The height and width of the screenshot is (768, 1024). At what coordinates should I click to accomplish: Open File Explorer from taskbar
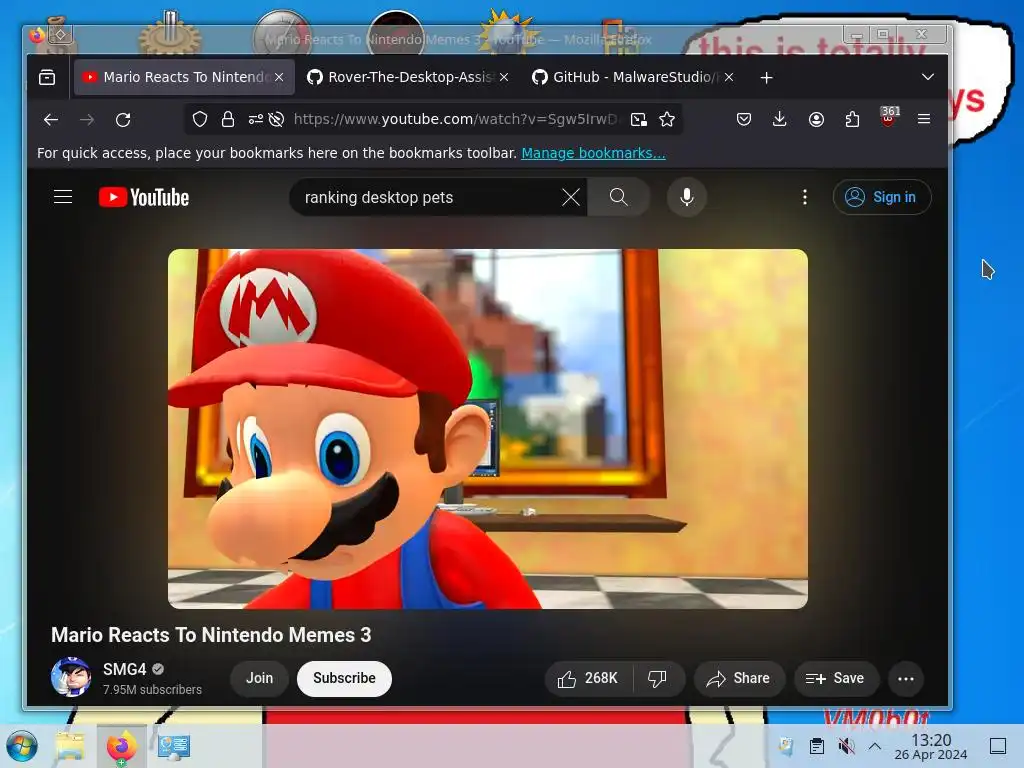click(x=70, y=746)
